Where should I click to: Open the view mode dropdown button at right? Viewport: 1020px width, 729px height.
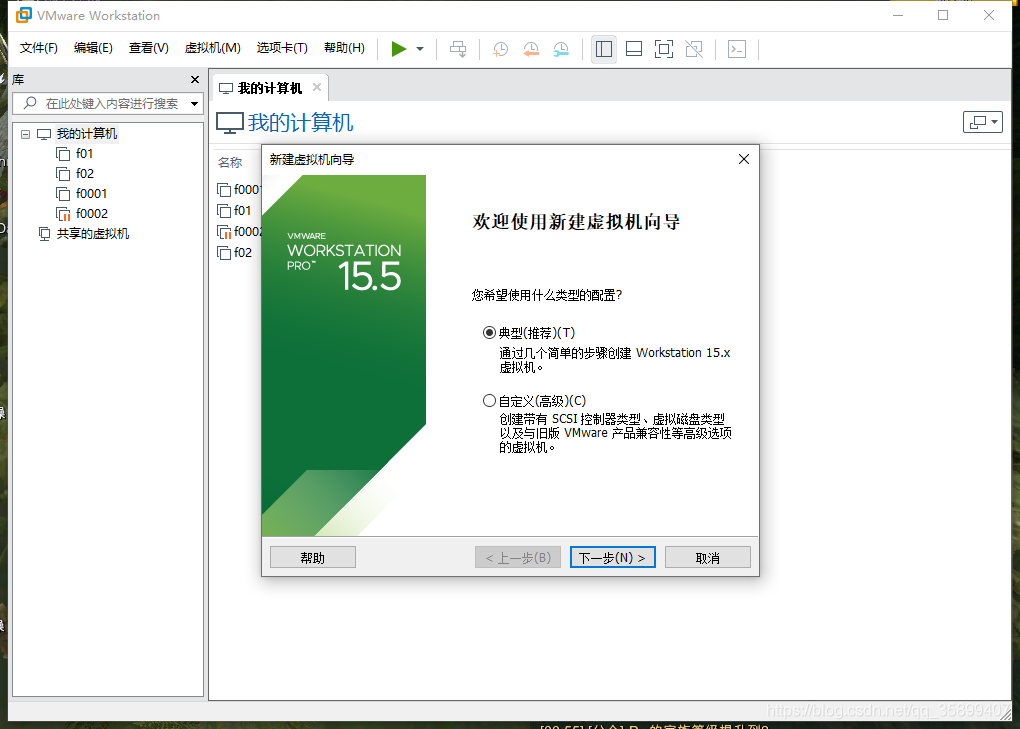pyautogui.click(x=982, y=122)
